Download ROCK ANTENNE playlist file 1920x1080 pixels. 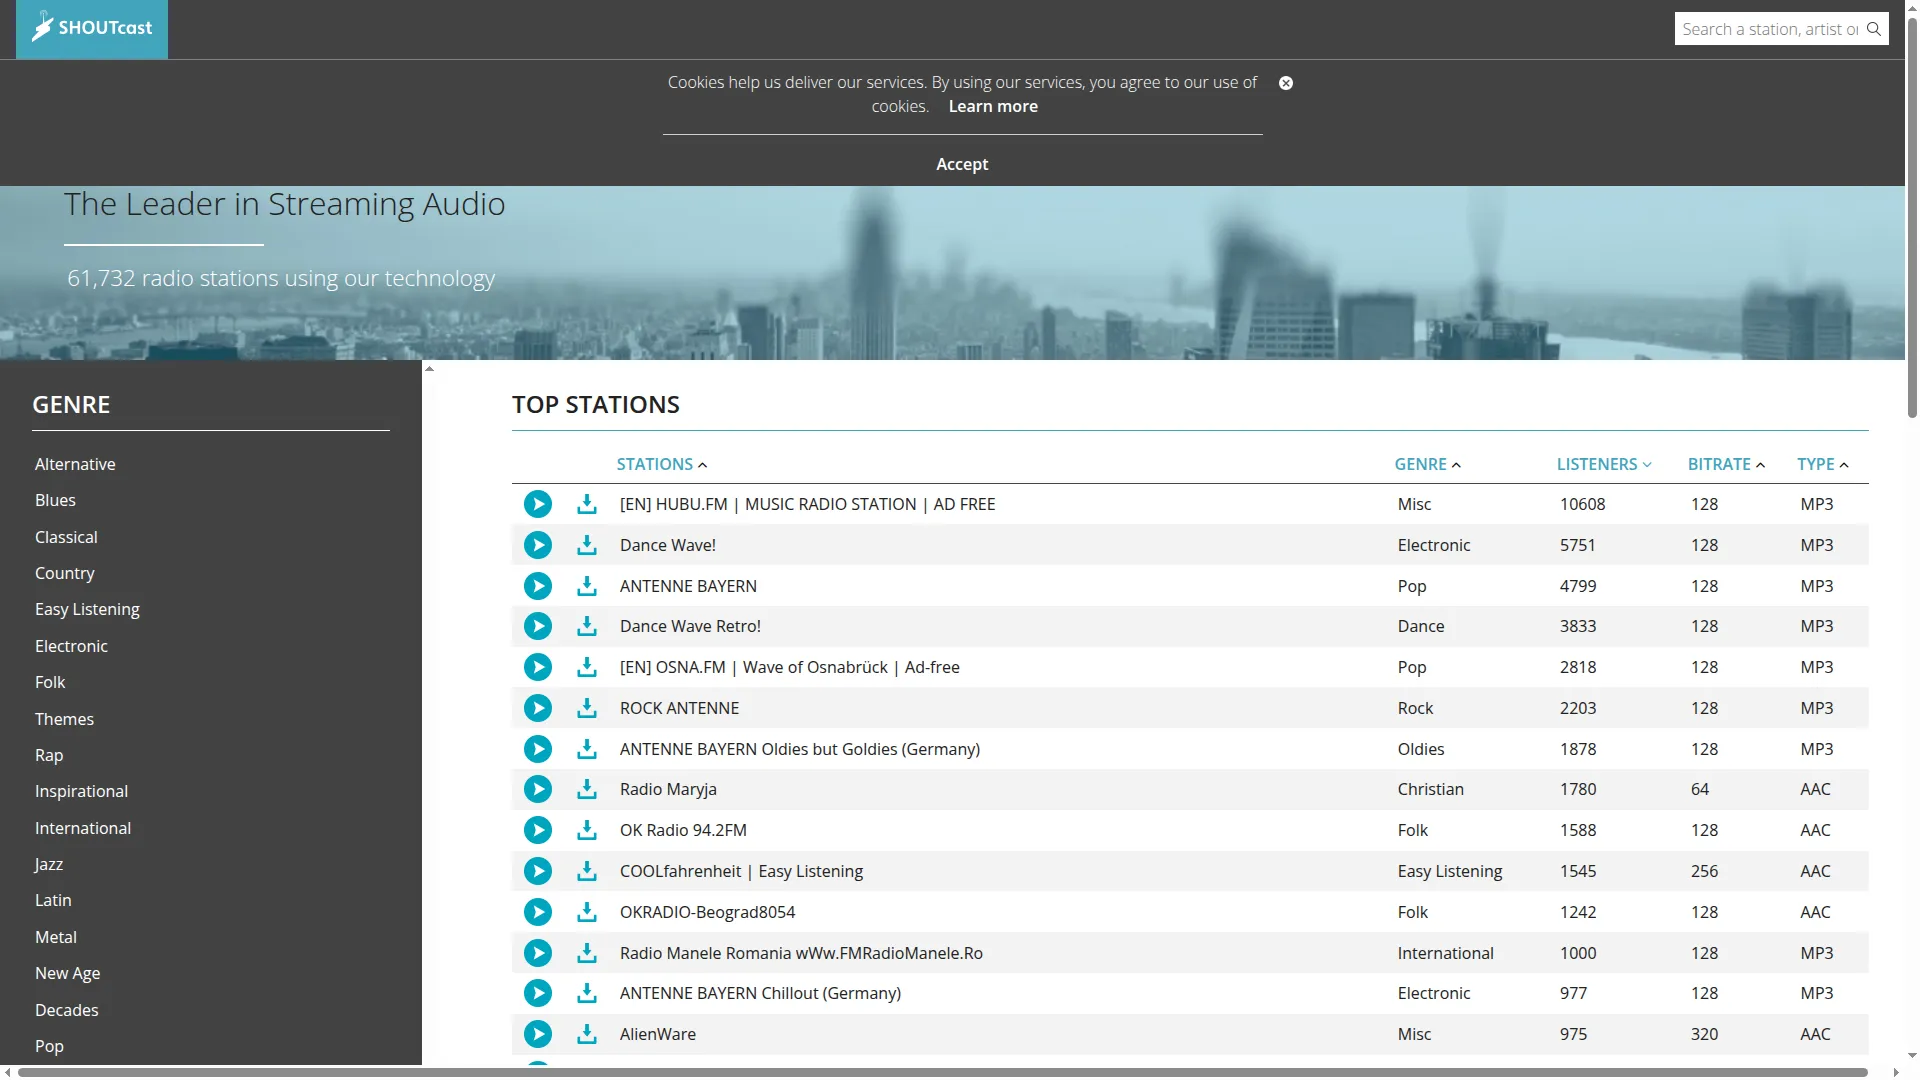point(587,708)
